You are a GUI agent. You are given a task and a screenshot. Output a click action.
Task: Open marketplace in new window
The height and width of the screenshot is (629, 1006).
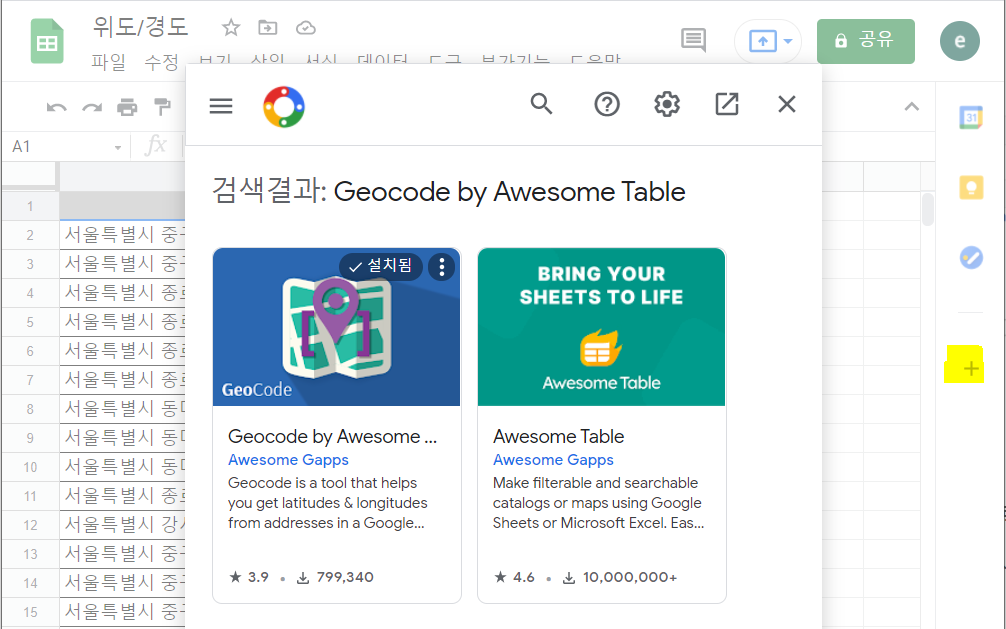click(x=727, y=104)
